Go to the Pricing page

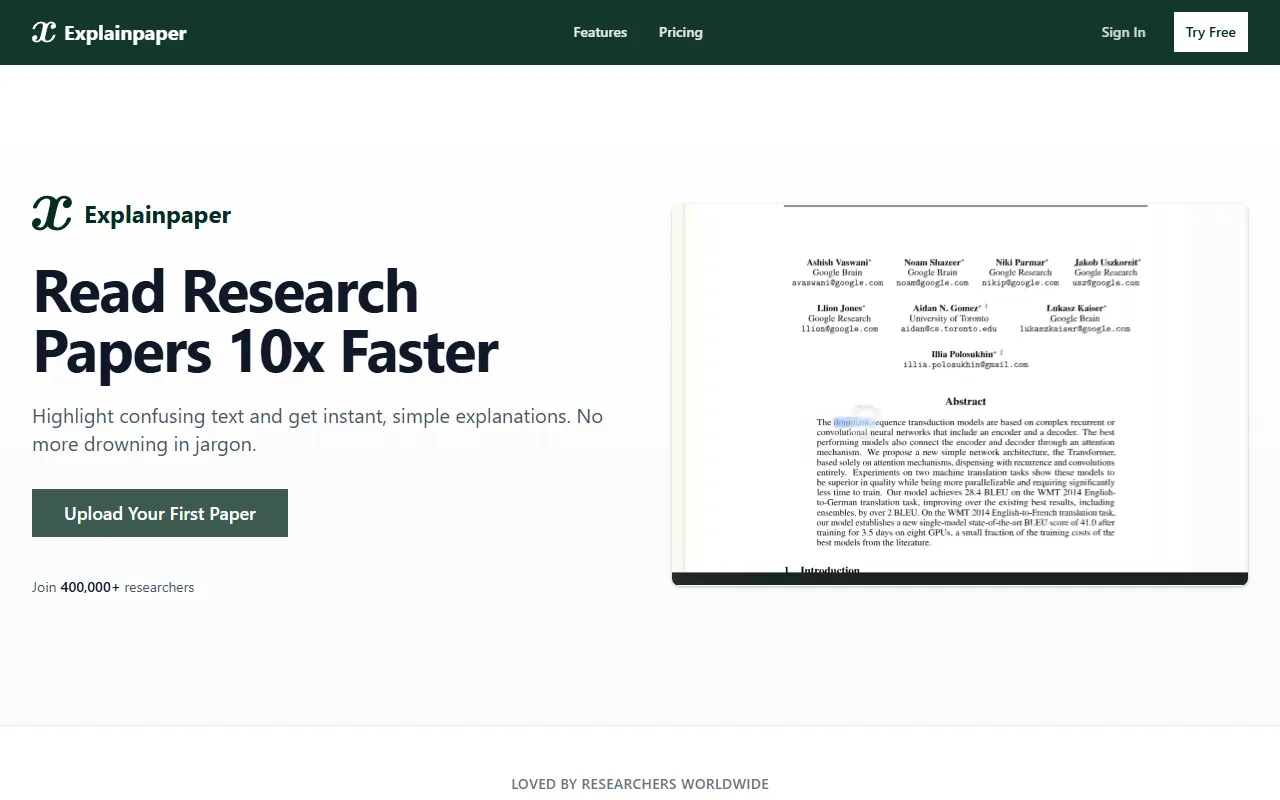681,32
